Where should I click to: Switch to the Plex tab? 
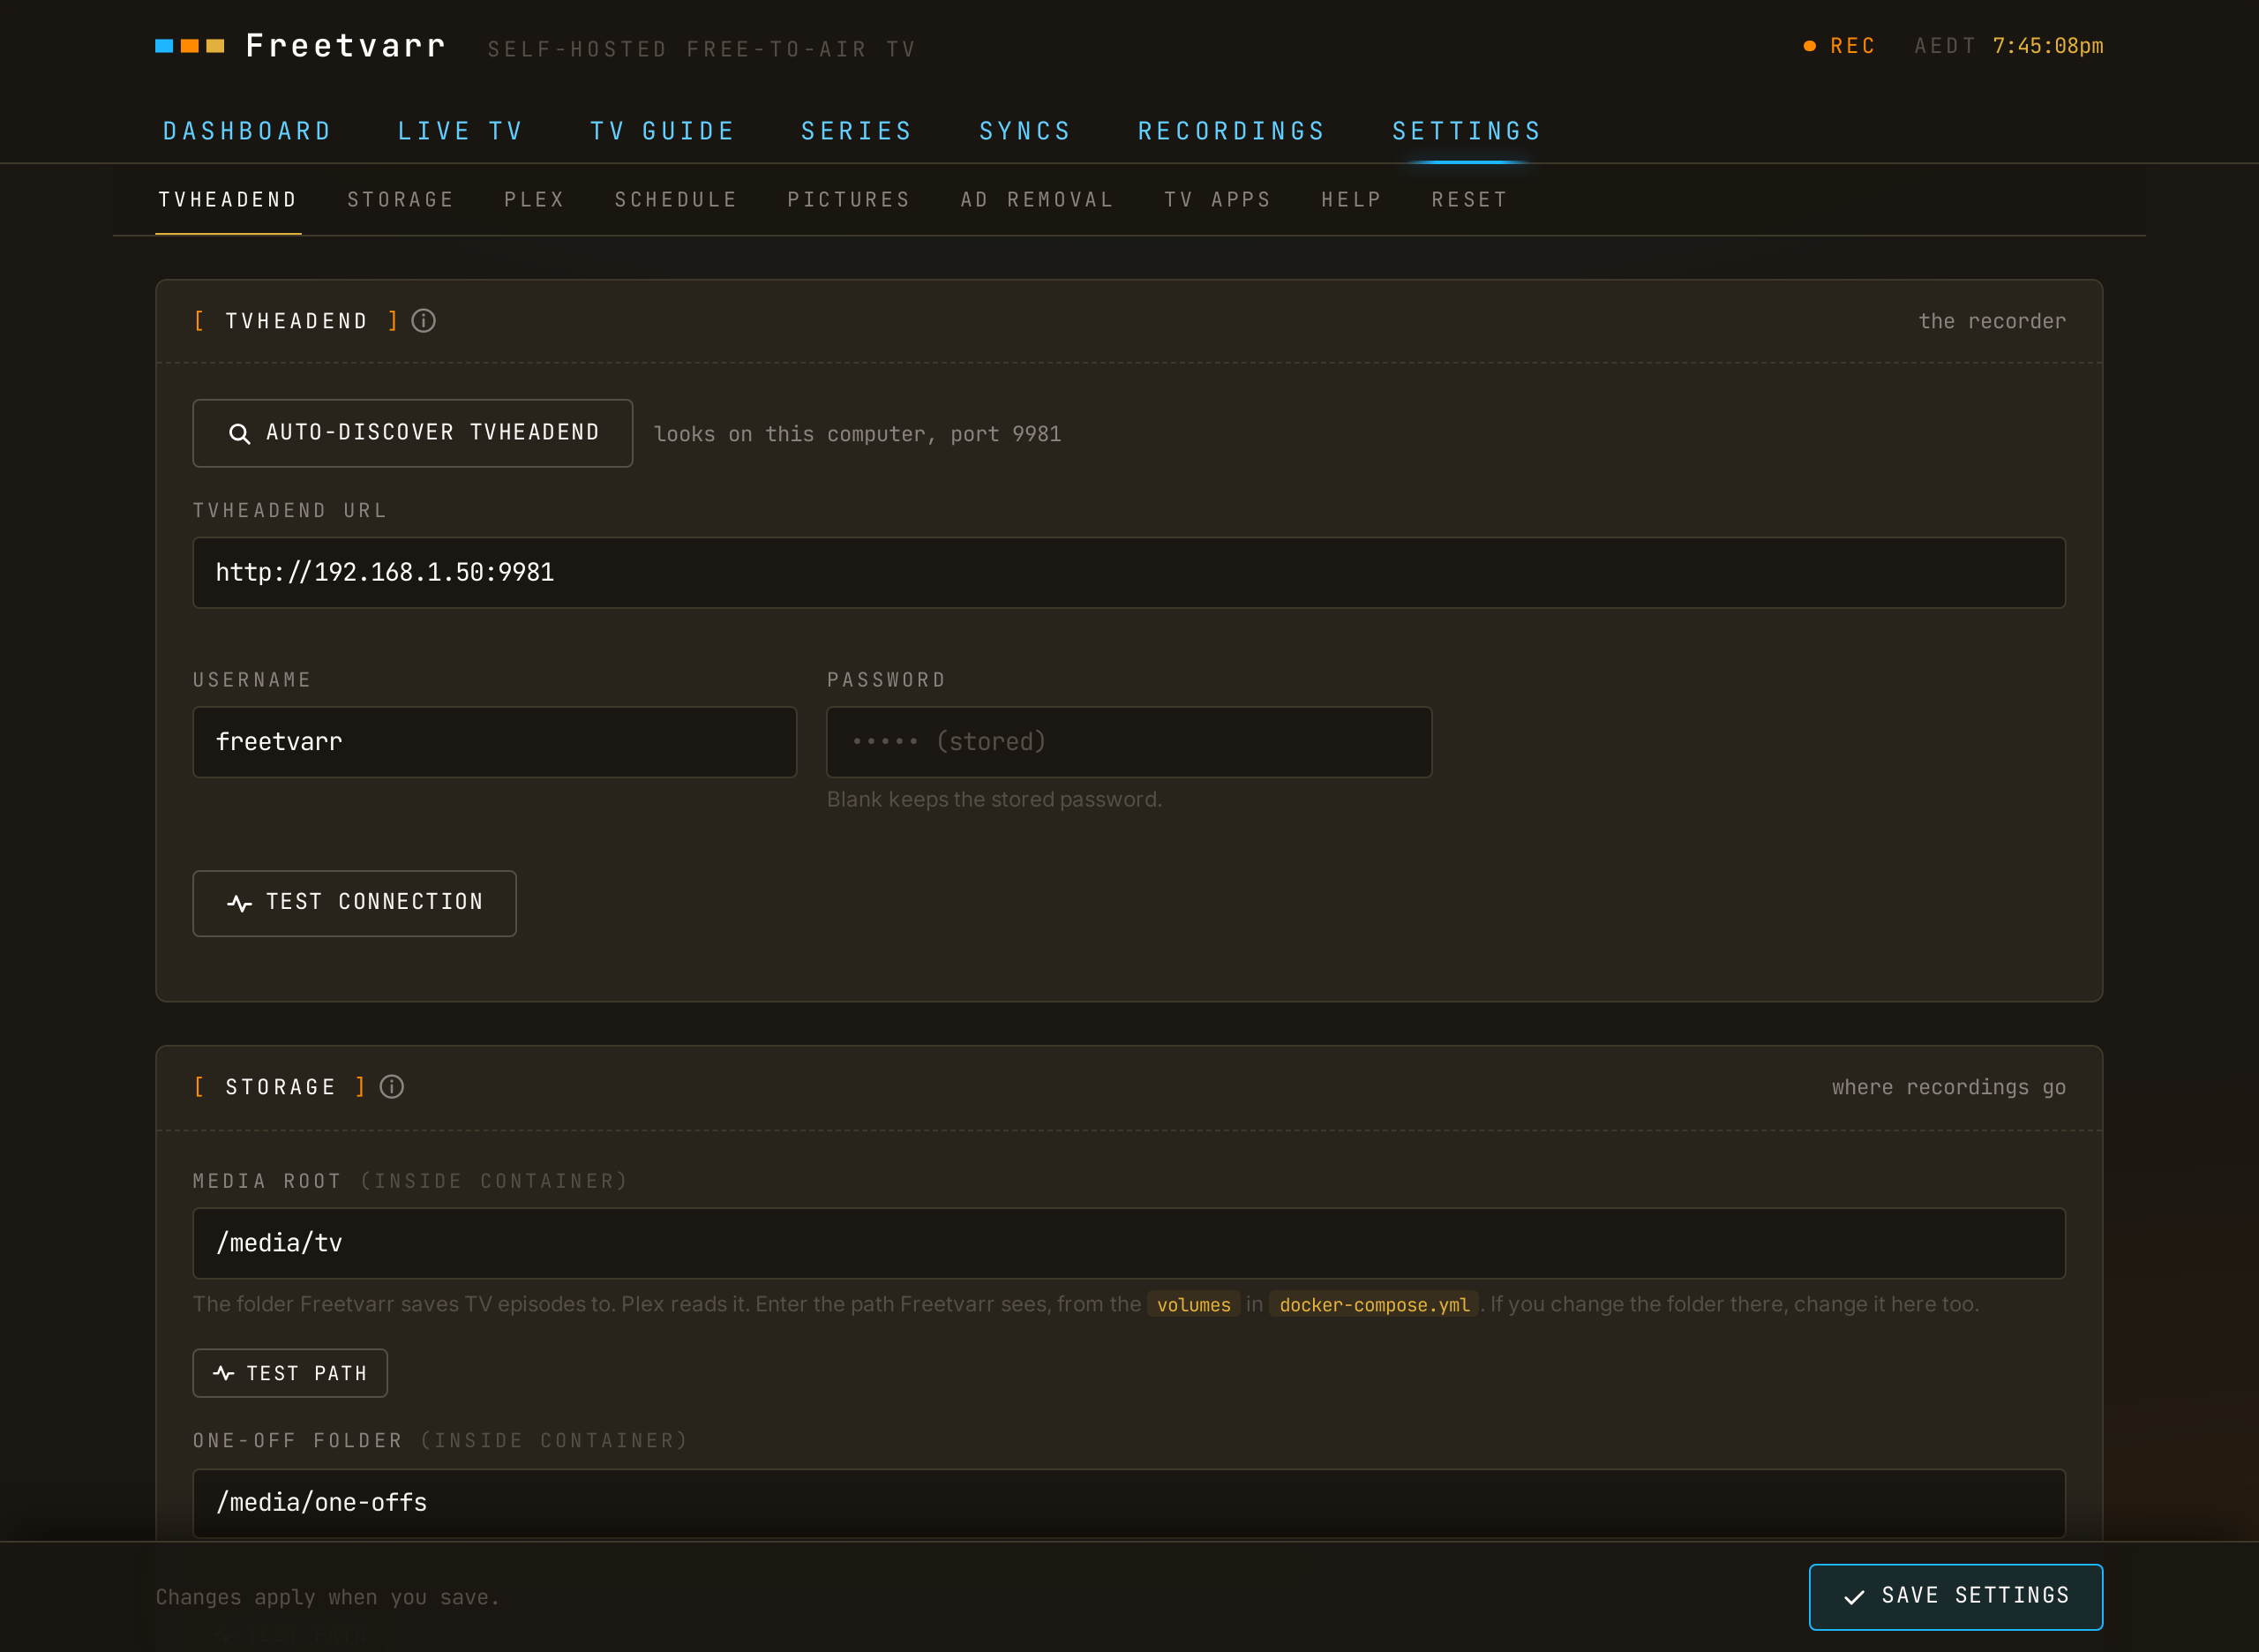click(x=534, y=200)
